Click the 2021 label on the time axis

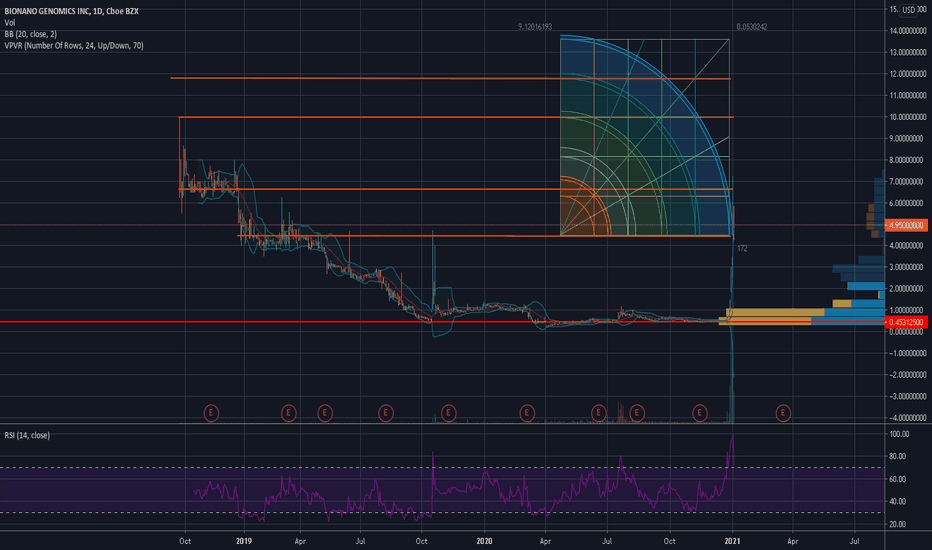point(732,541)
